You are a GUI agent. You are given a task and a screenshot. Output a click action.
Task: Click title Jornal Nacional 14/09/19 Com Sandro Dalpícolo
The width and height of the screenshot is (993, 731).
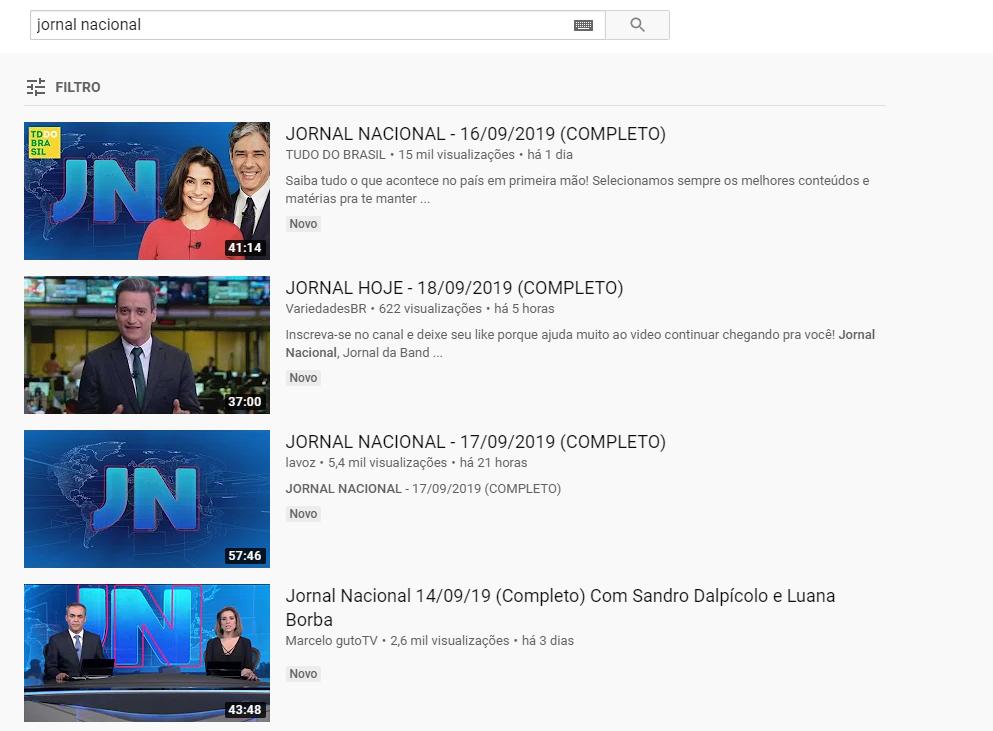[x=560, y=607]
